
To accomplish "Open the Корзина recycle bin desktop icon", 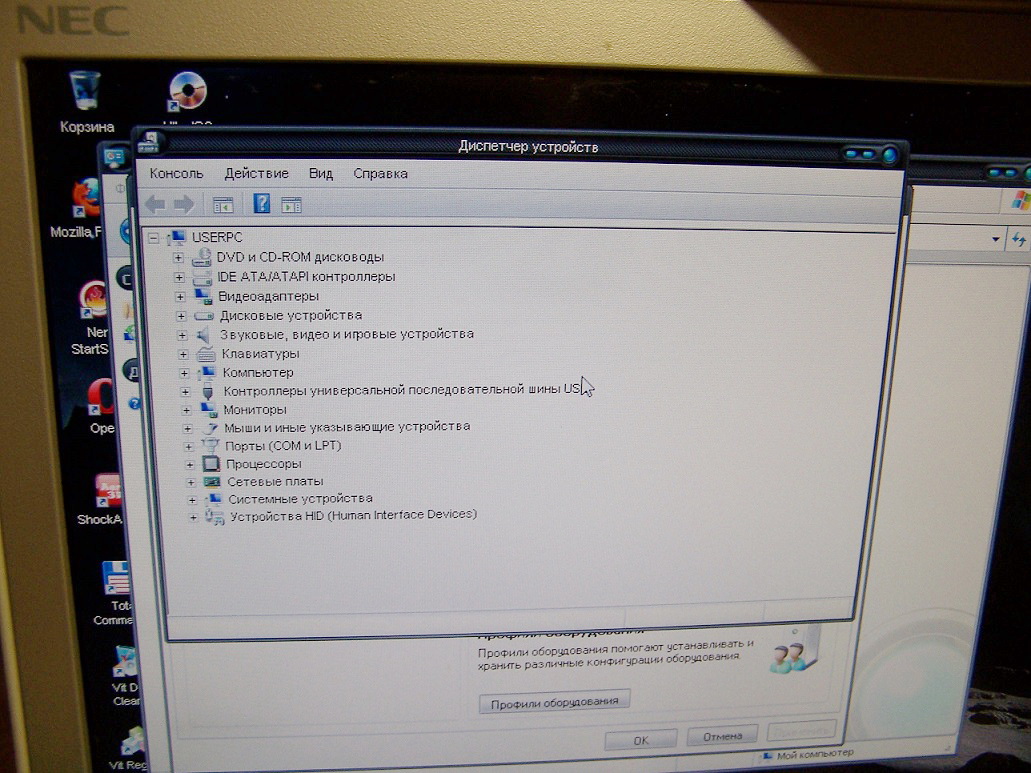I will click(x=85, y=93).
